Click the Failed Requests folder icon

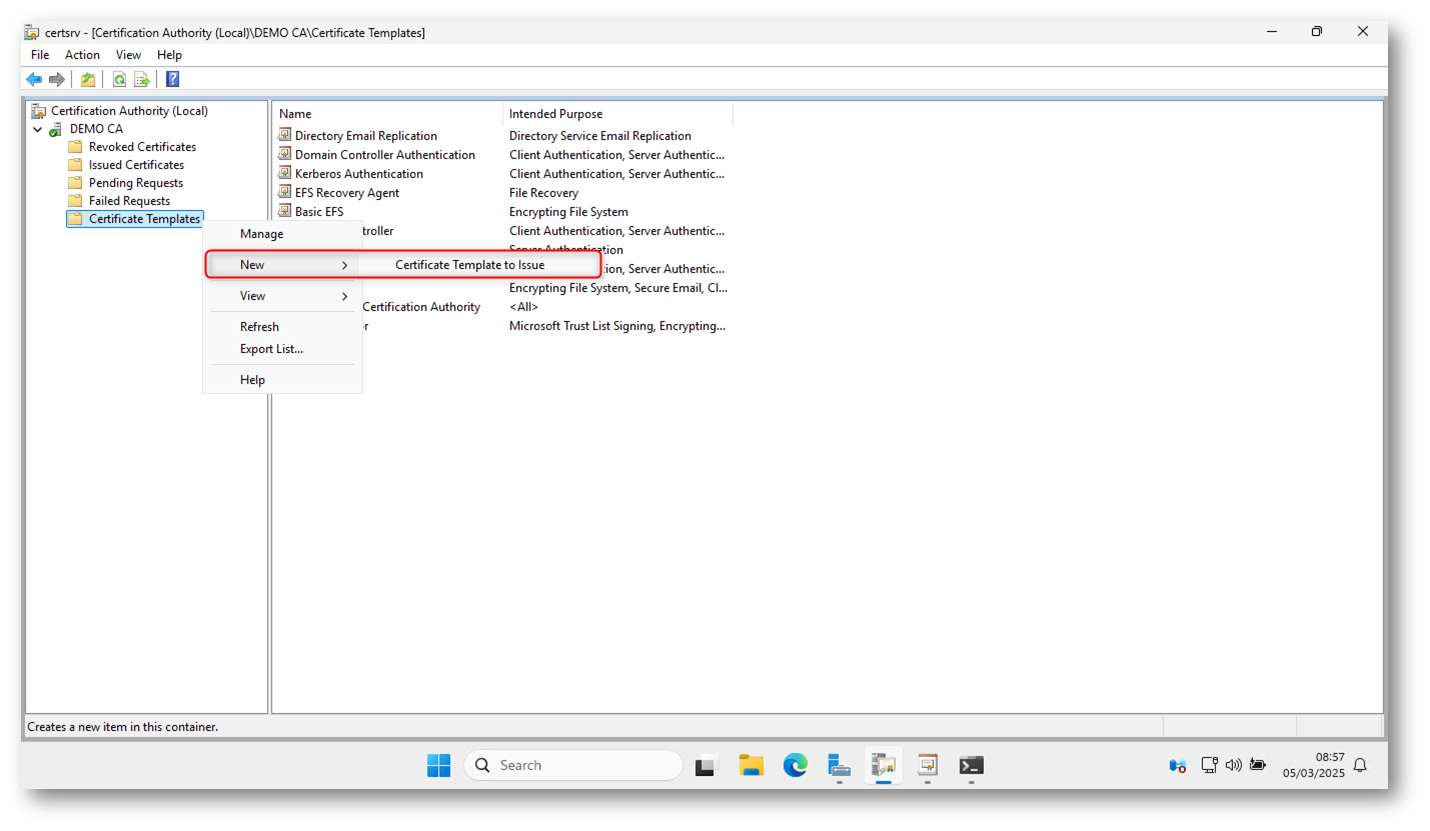75,201
